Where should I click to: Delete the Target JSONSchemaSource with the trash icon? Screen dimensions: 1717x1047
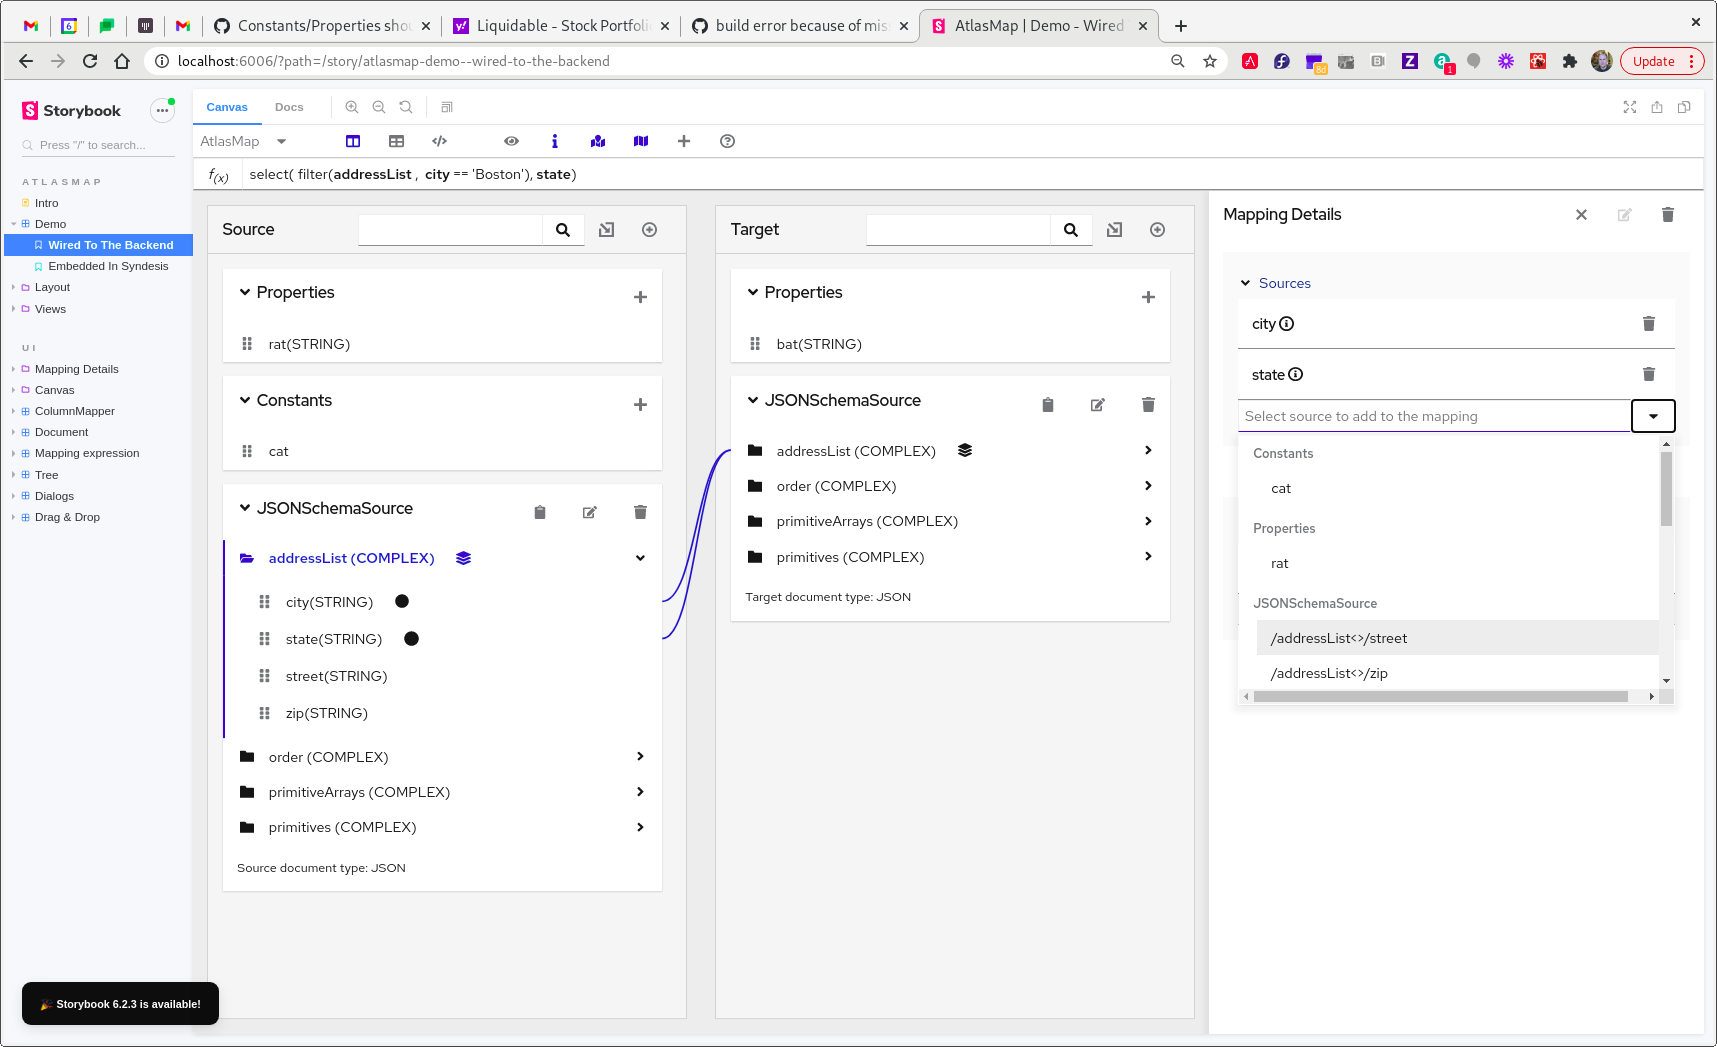1147,404
